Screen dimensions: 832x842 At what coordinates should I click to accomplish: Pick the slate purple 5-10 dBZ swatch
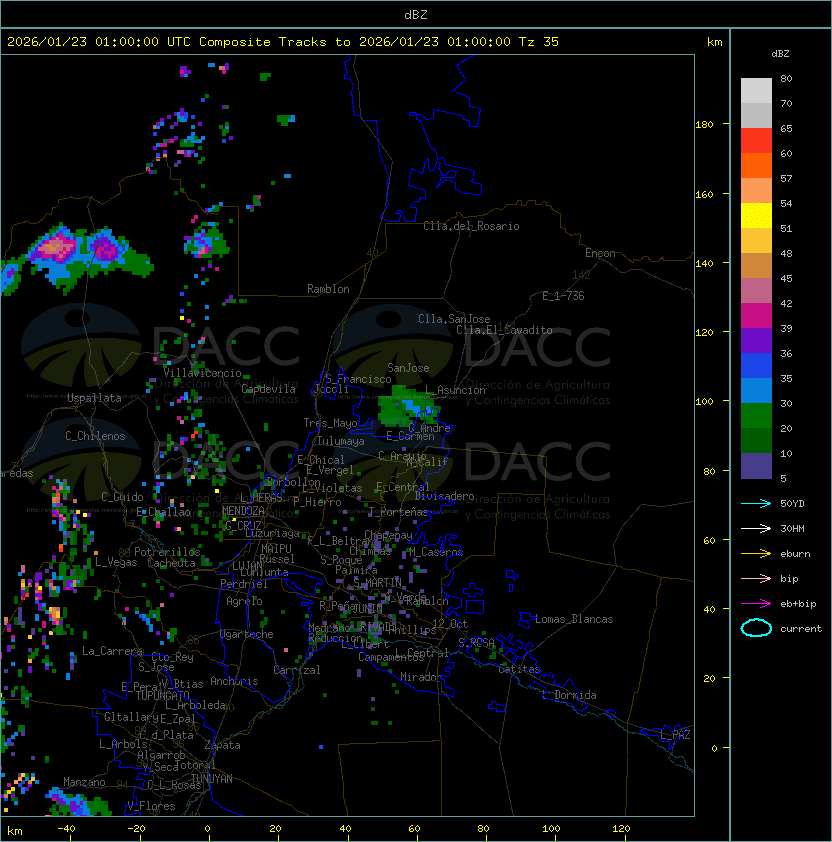756,466
